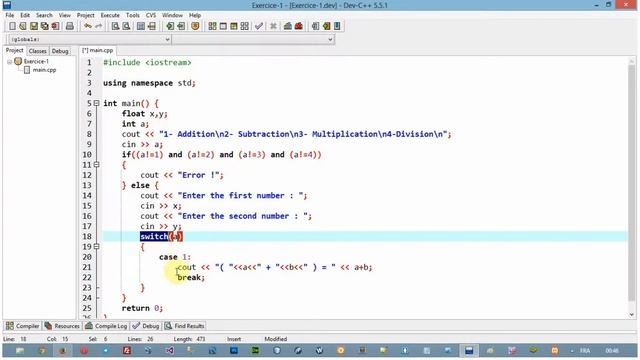Collapse the Exercice-1 project tree node
This screenshot has width=640, height=360.
click(9, 62)
